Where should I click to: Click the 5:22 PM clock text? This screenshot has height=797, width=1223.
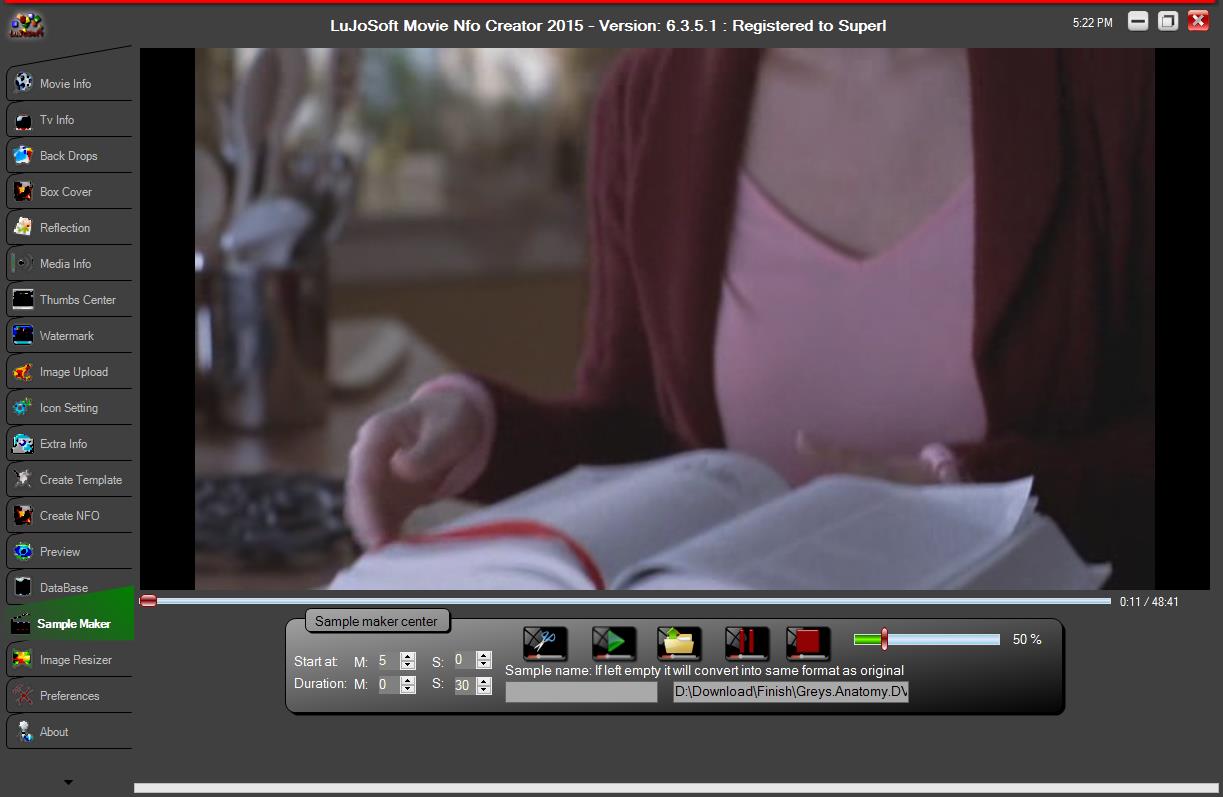[1092, 22]
